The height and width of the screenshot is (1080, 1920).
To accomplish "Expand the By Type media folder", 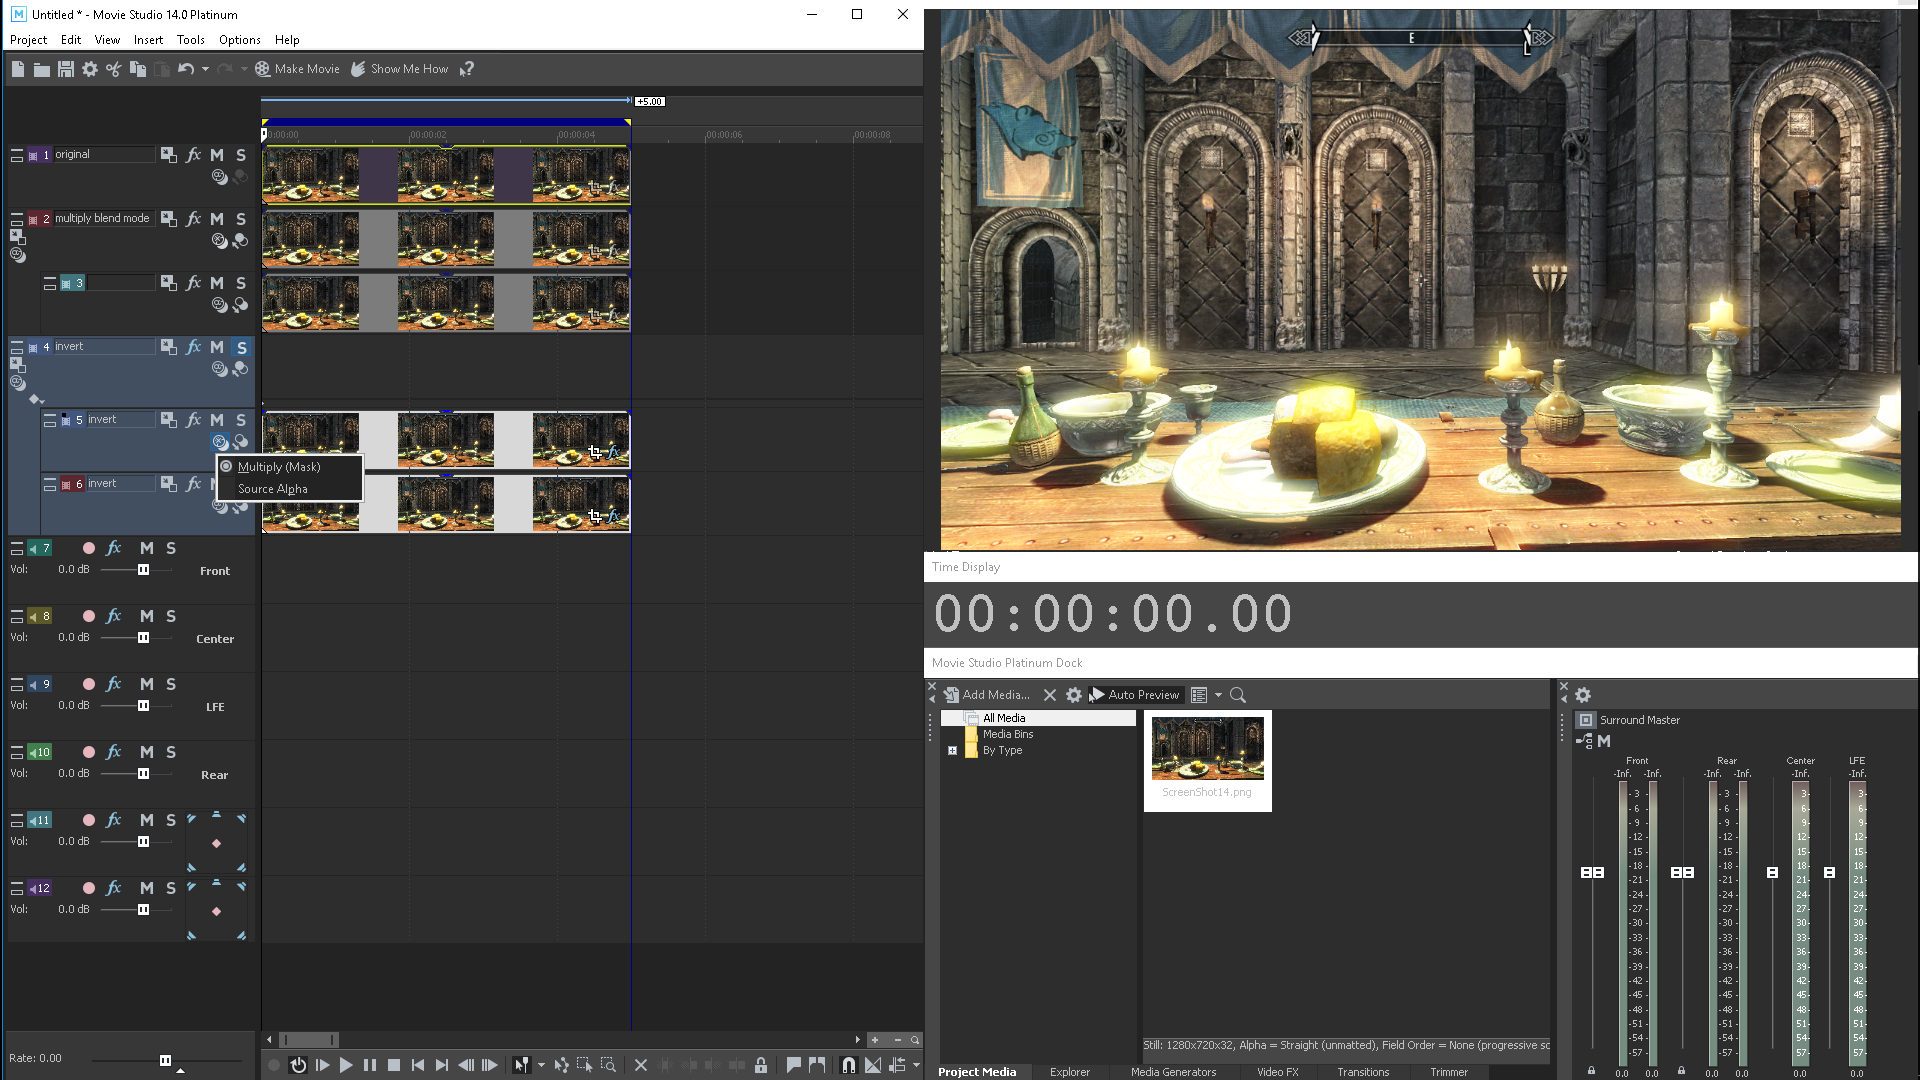I will point(952,750).
